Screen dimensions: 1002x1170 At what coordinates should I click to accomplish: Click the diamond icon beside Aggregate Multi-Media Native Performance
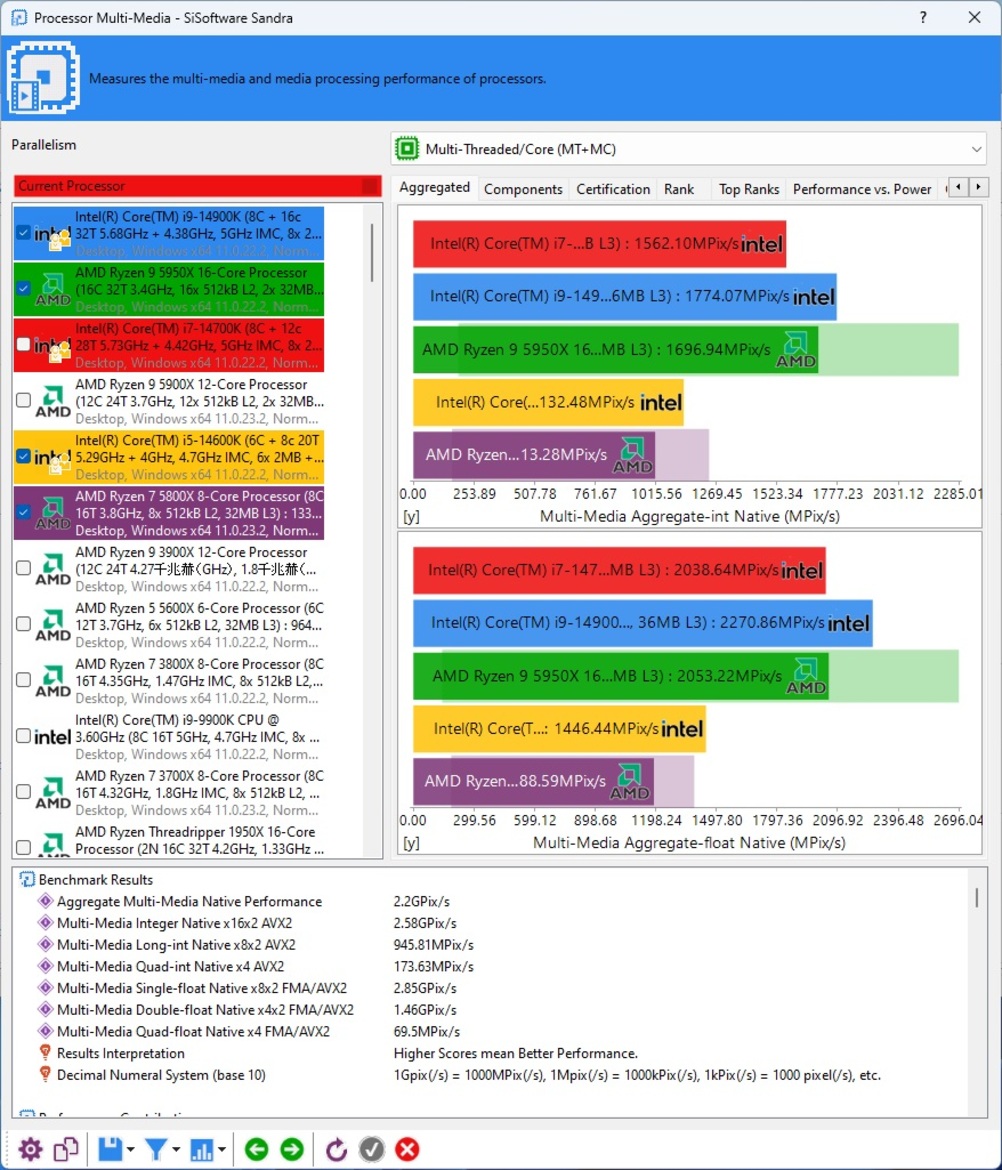coord(45,901)
